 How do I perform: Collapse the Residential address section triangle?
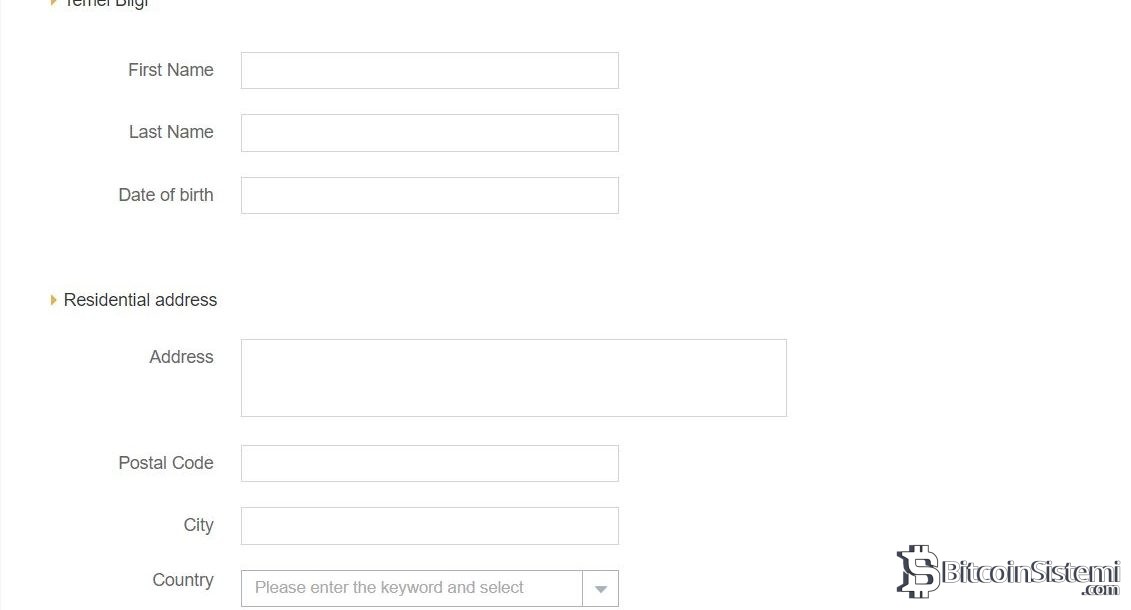tap(53, 300)
